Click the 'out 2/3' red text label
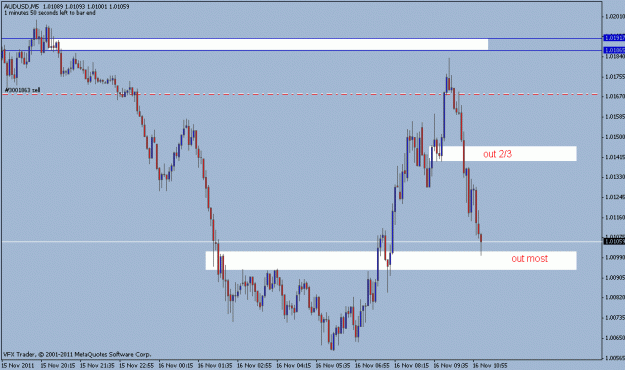Image resolution: width=625 pixels, height=370 pixels. click(x=497, y=154)
